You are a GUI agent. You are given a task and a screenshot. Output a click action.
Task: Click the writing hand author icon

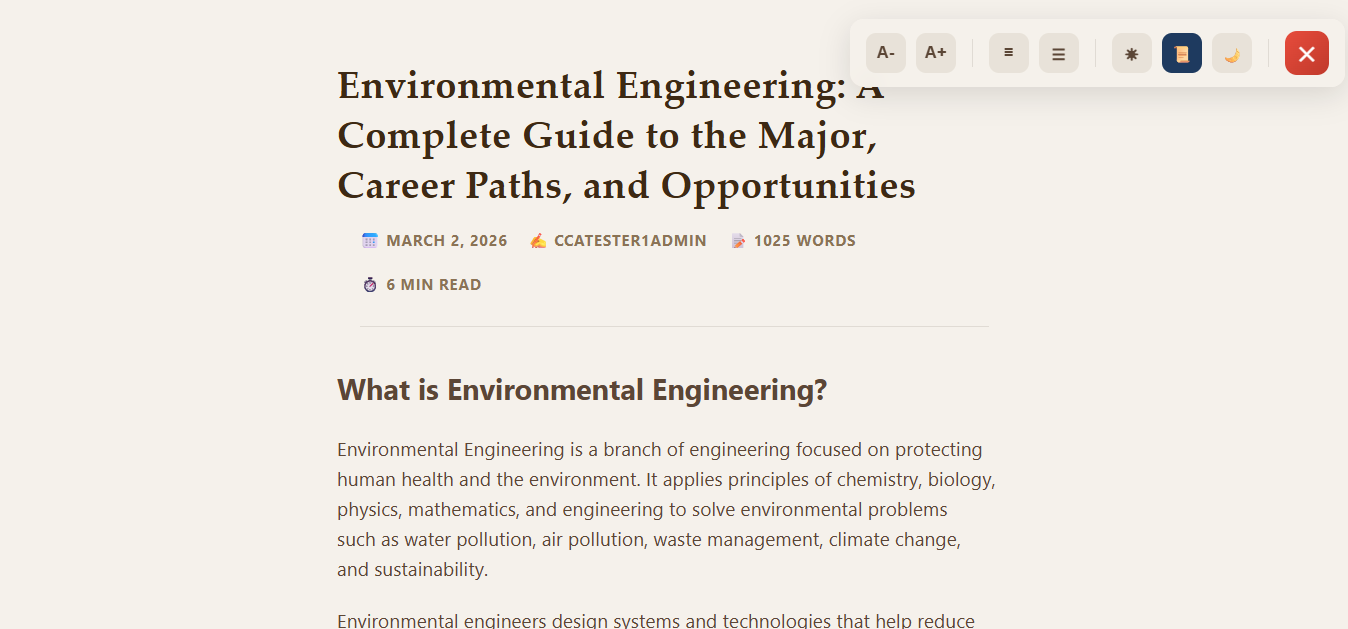(x=538, y=241)
